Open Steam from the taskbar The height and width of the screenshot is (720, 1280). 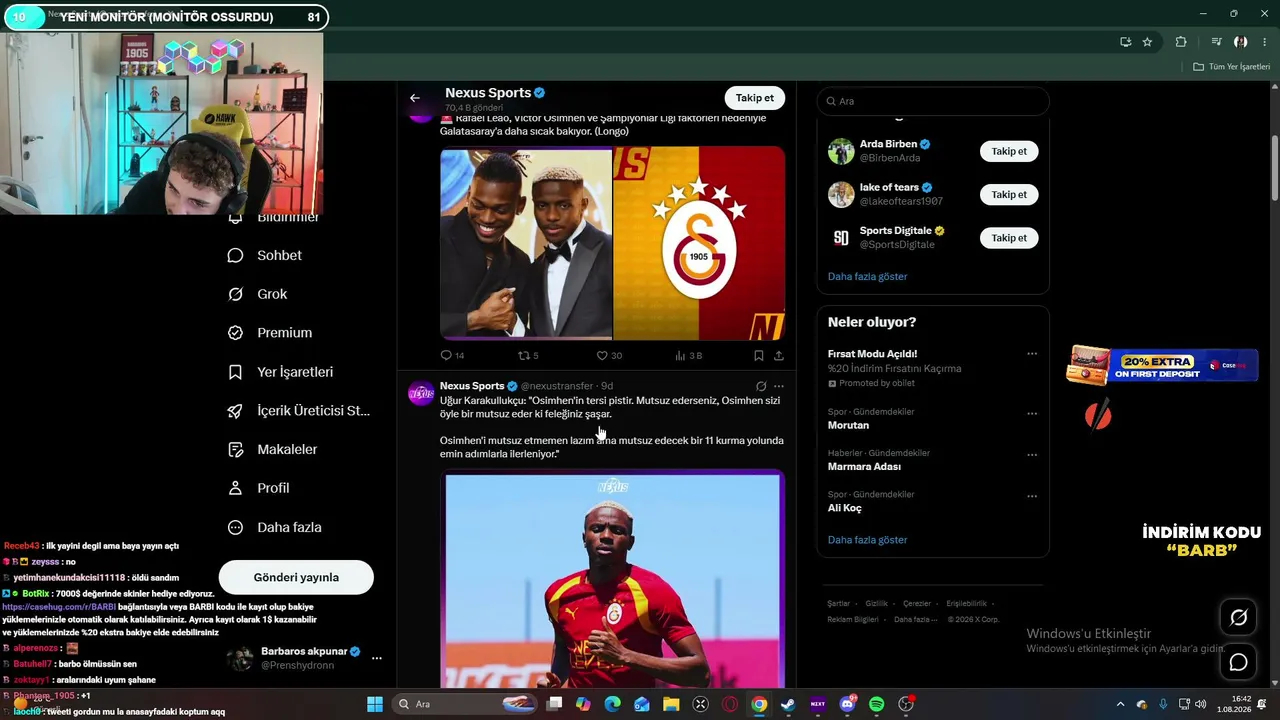click(788, 704)
